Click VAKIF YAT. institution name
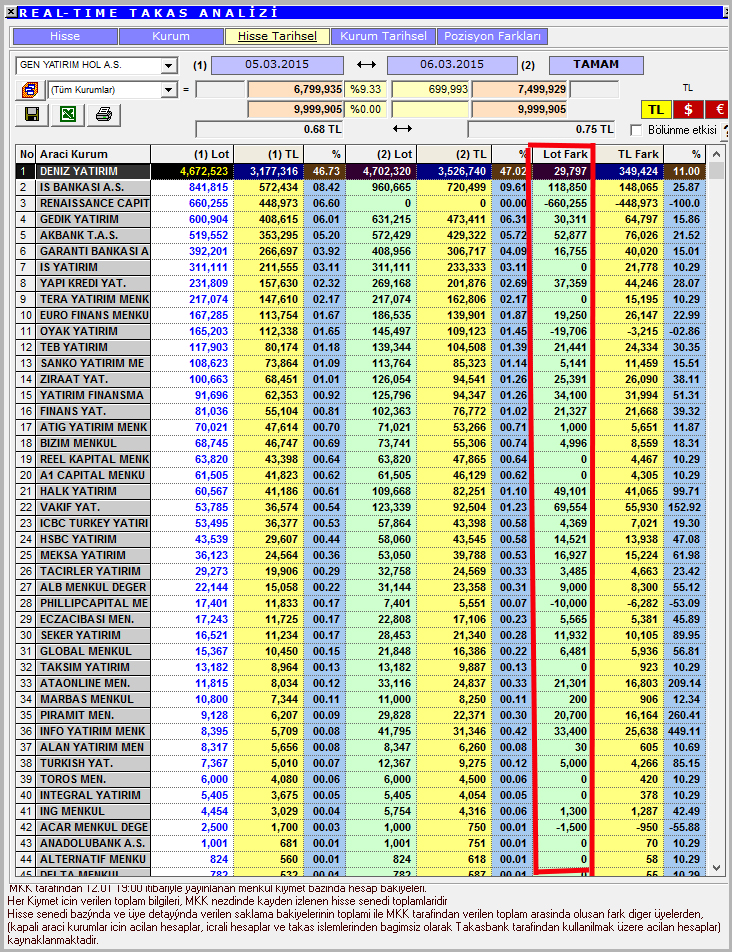732x952 pixels. coord(70,508)
